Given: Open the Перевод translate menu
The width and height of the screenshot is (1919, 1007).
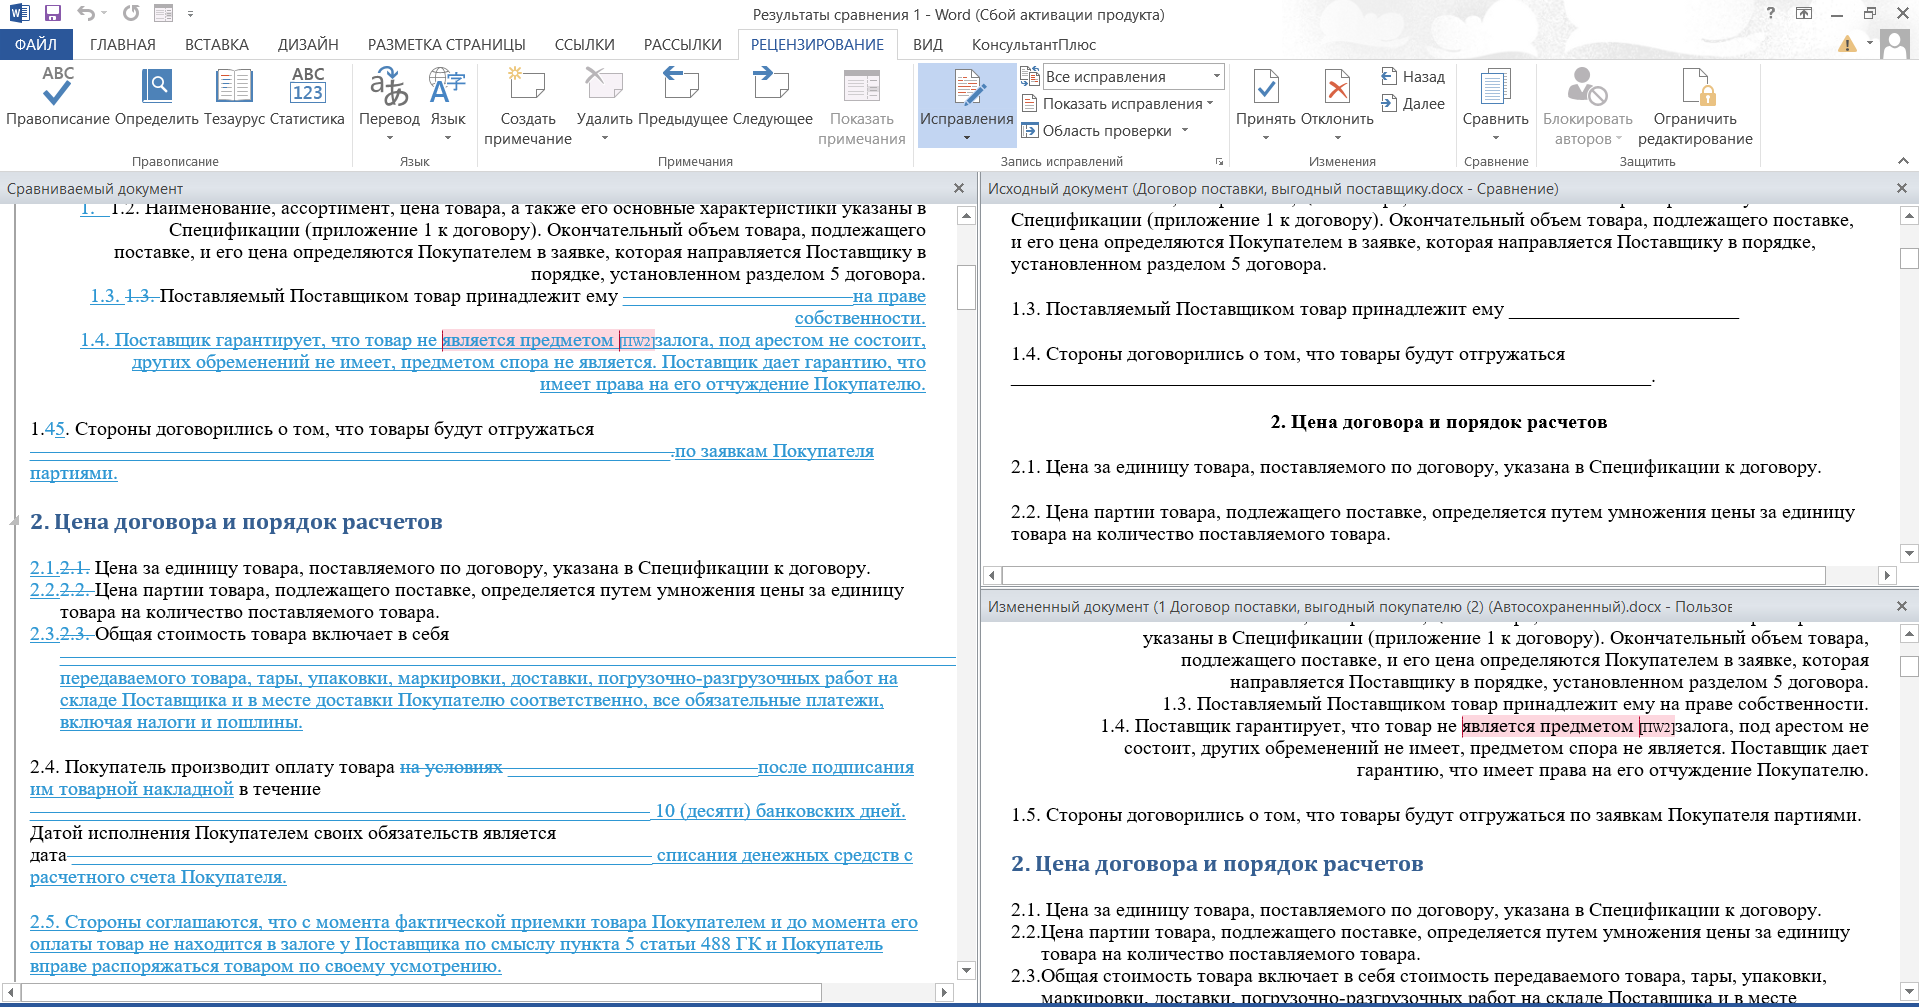Looking at the screenshot, I should 389,104.
